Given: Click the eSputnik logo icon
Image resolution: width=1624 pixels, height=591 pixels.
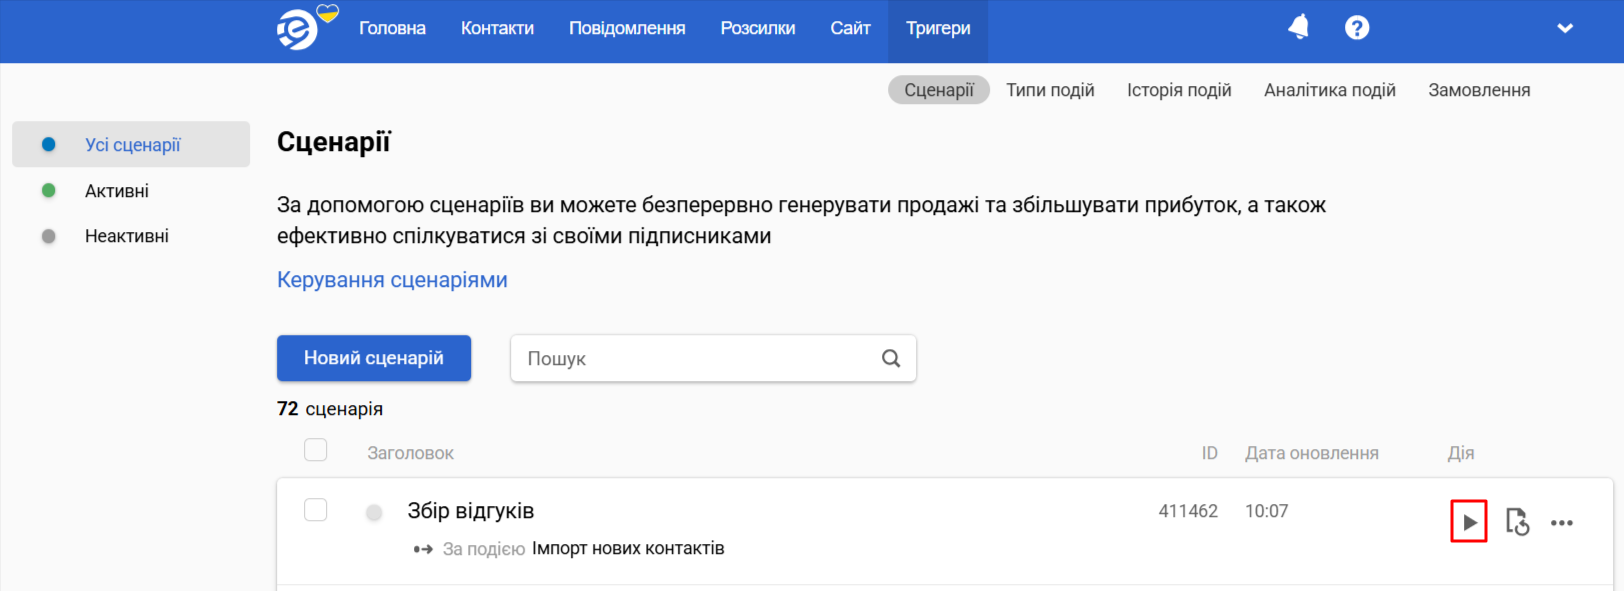Looking at the screenshot, I should click(297, 31).
